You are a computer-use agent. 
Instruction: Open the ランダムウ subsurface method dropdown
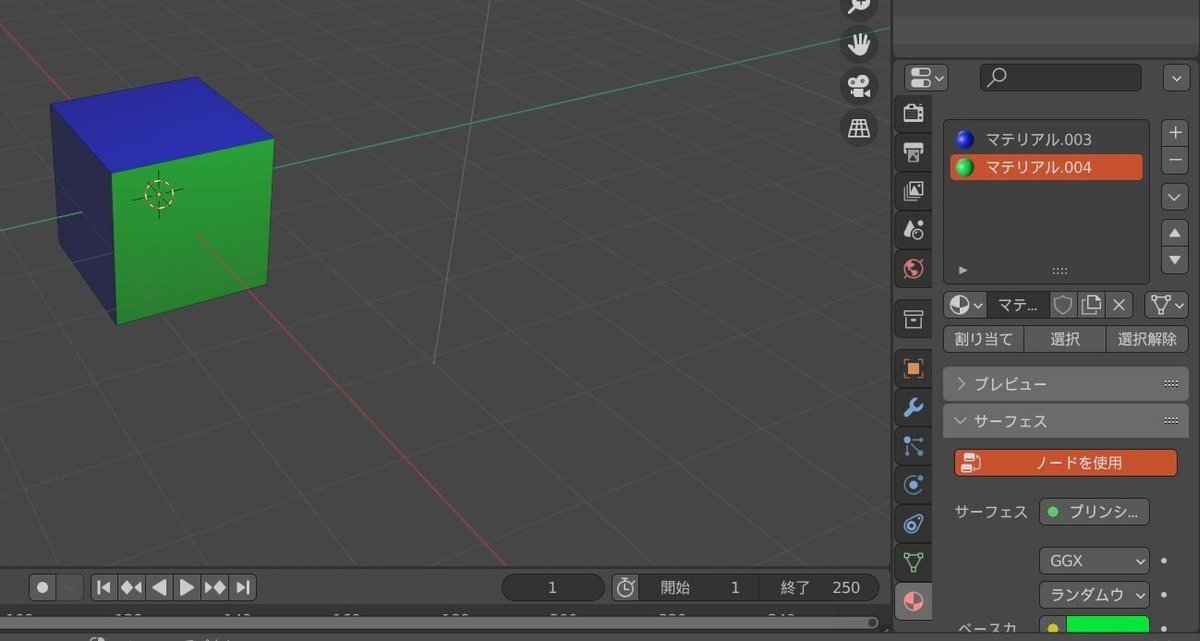coord(1094,594)
